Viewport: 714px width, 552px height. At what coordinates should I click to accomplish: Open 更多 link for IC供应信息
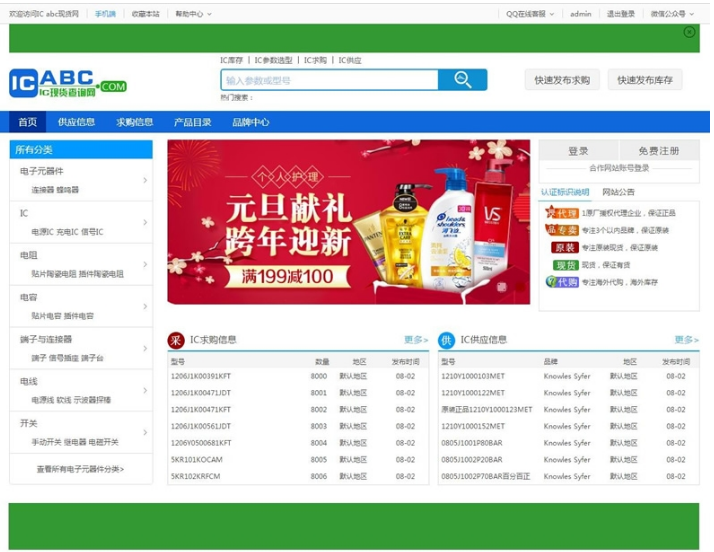click(687, 340)
